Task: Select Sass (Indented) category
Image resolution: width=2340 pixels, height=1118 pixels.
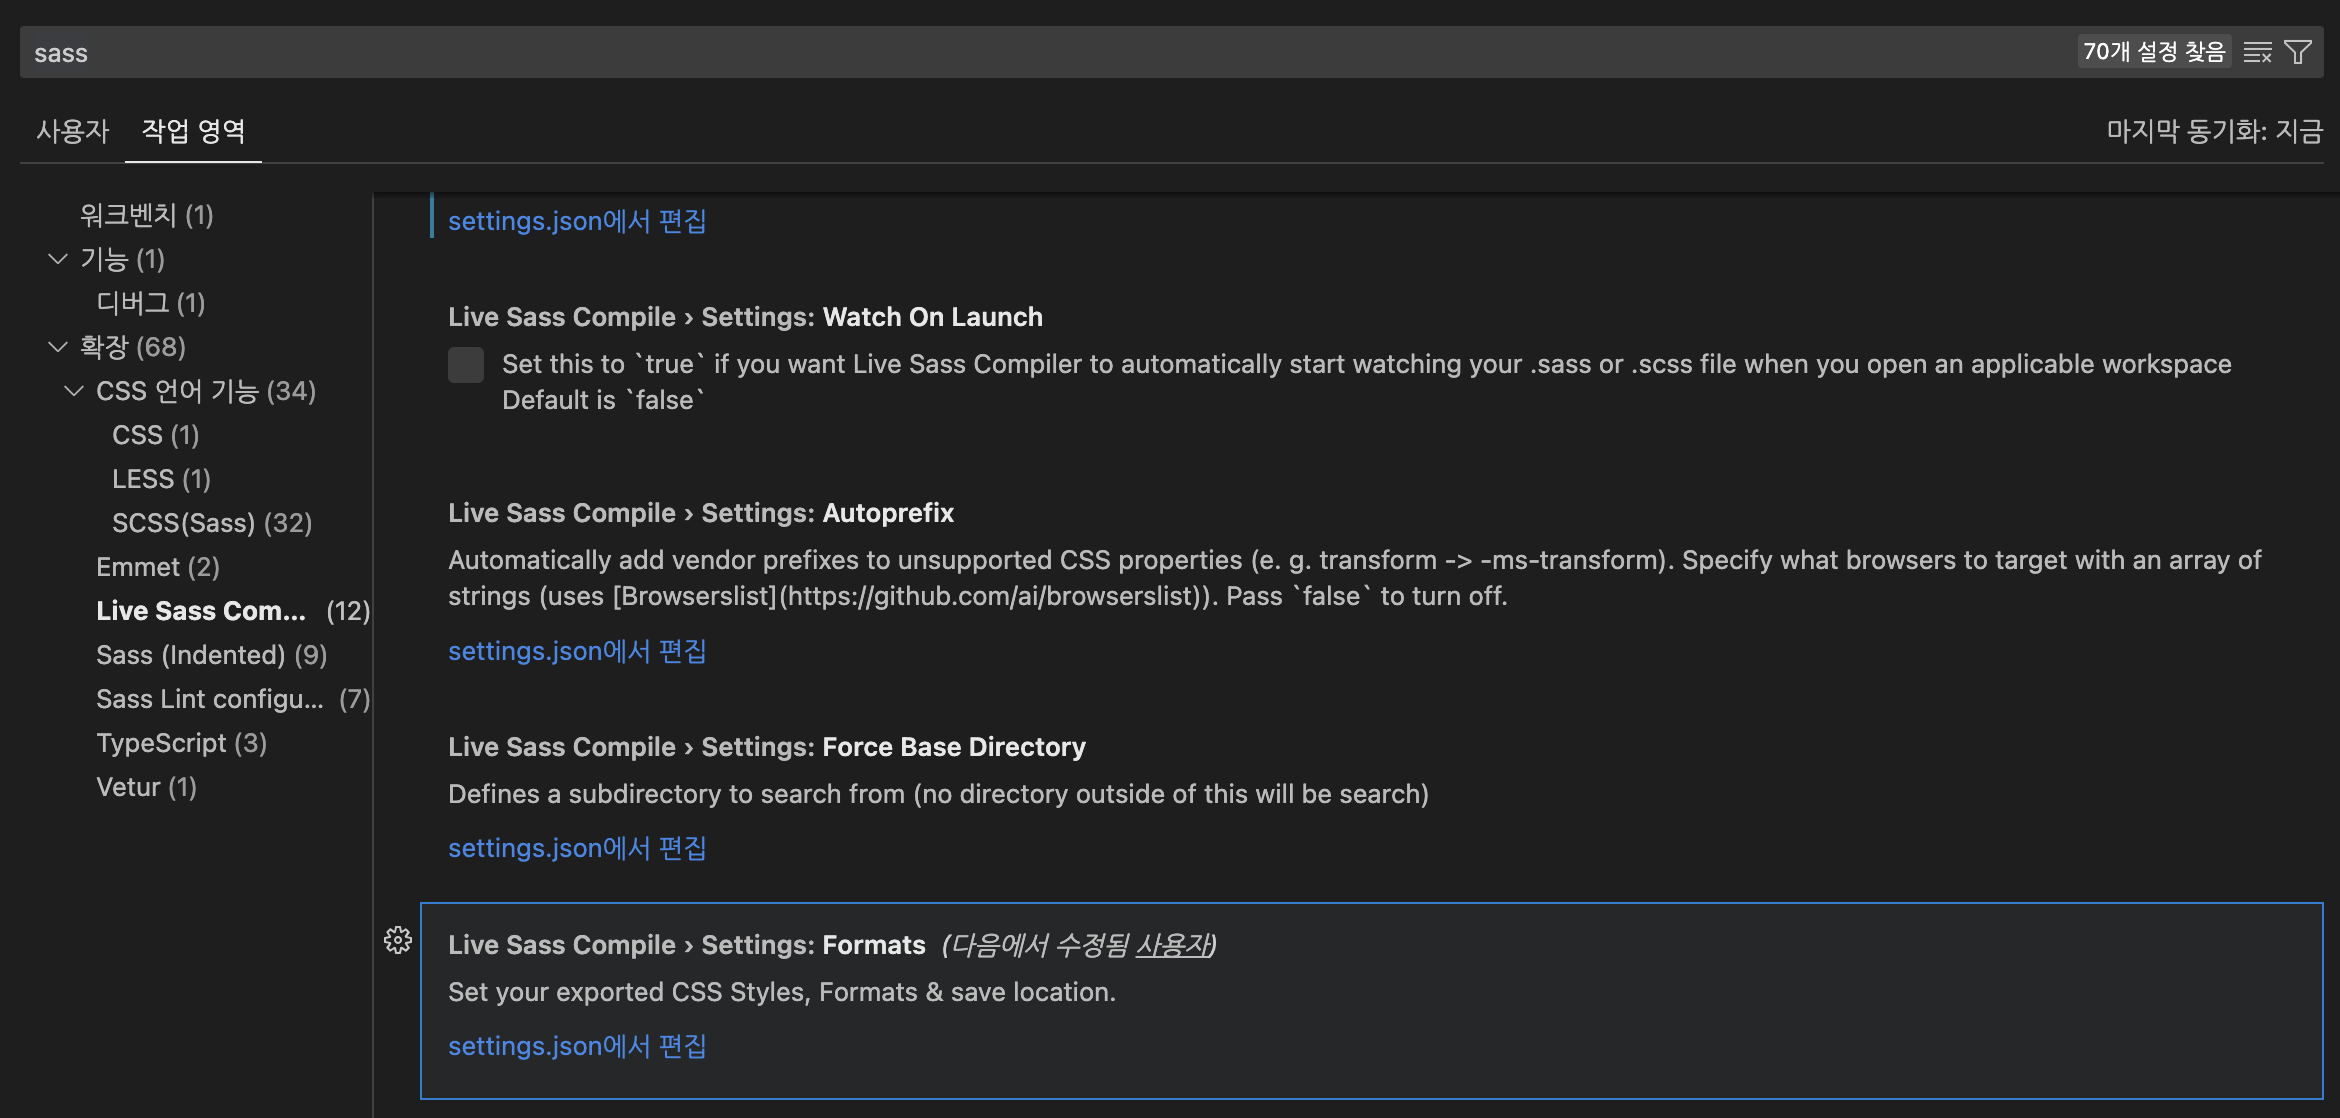Action: coord(211,655)
